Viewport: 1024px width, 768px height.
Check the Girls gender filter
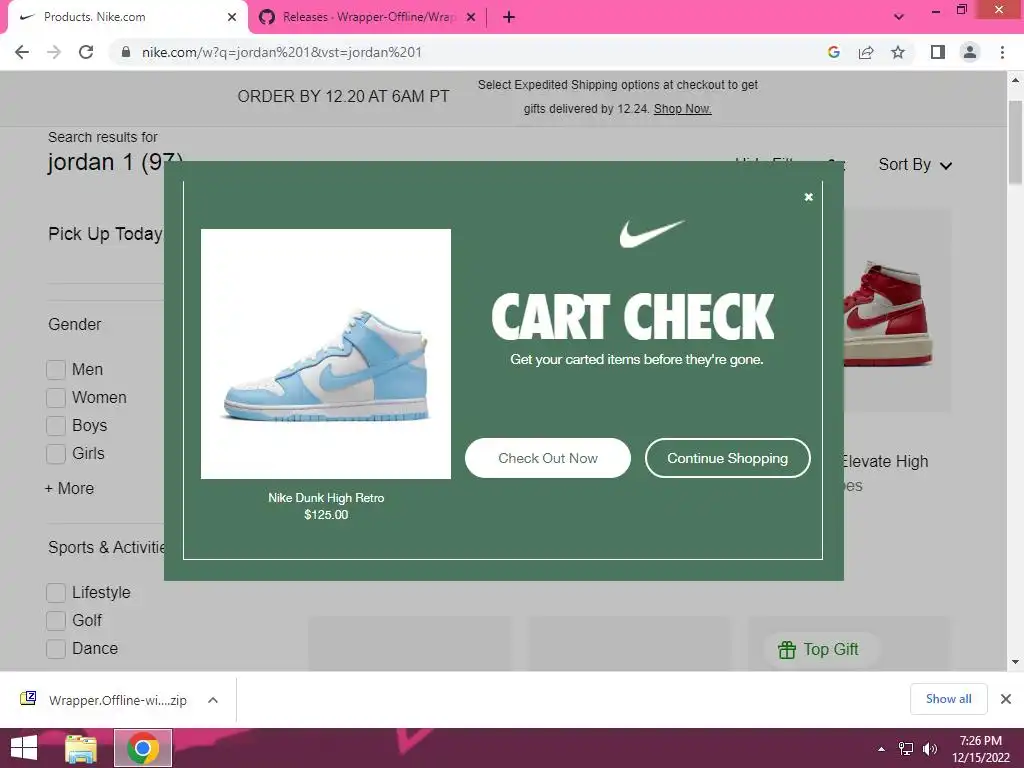[56, 454]
